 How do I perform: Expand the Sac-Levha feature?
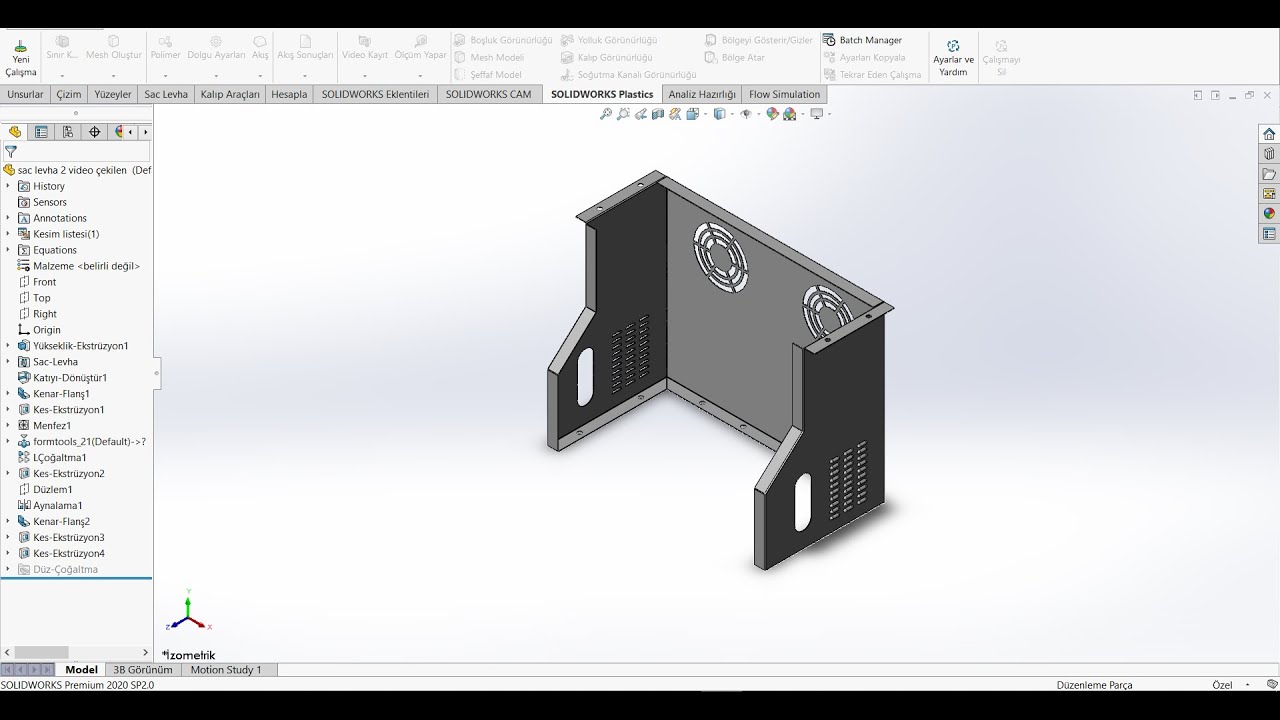[8, 362]
